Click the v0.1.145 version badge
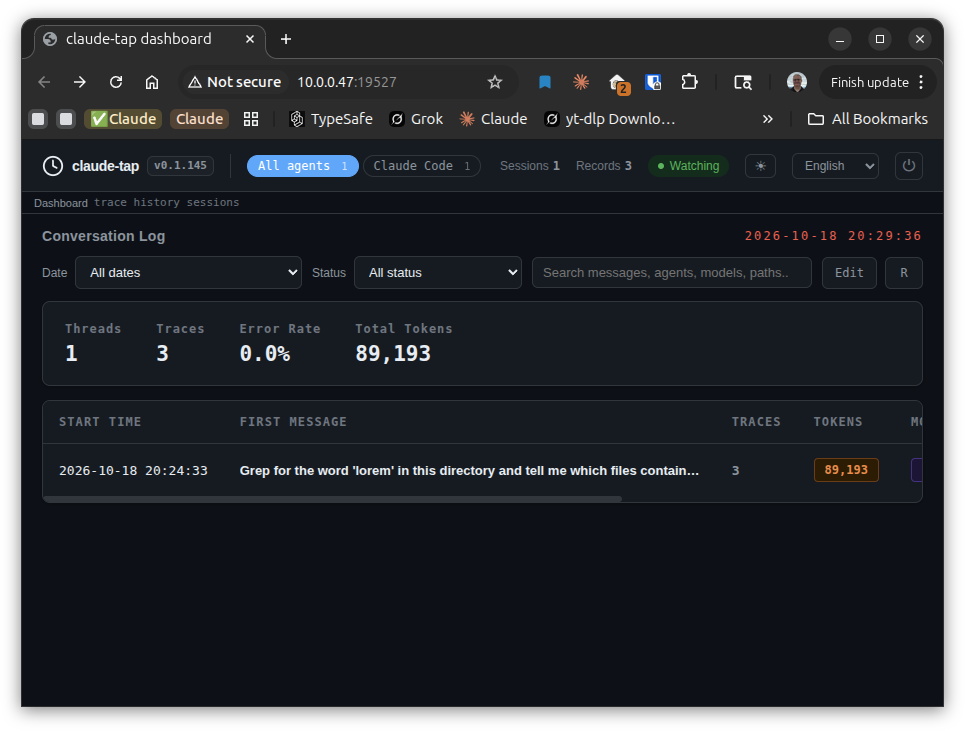 pos(180,166)
